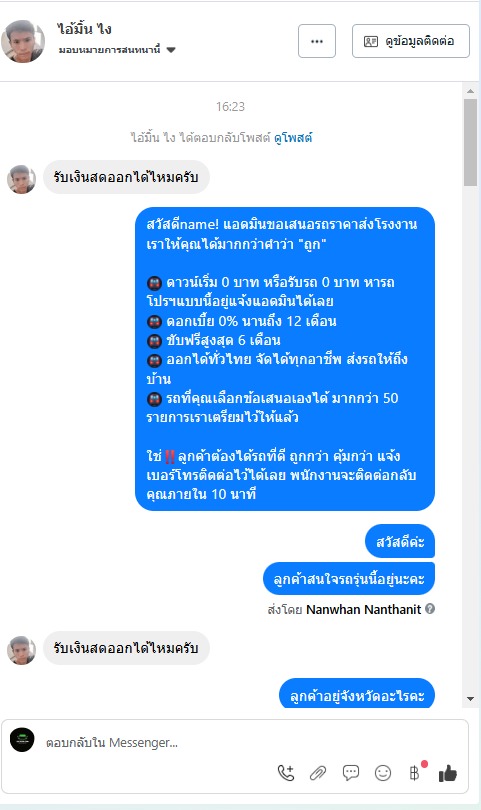The height and width of the screenshot is (810, 481).
Task: Click the dropdown arrow next to assignment label
Action: 171,50
